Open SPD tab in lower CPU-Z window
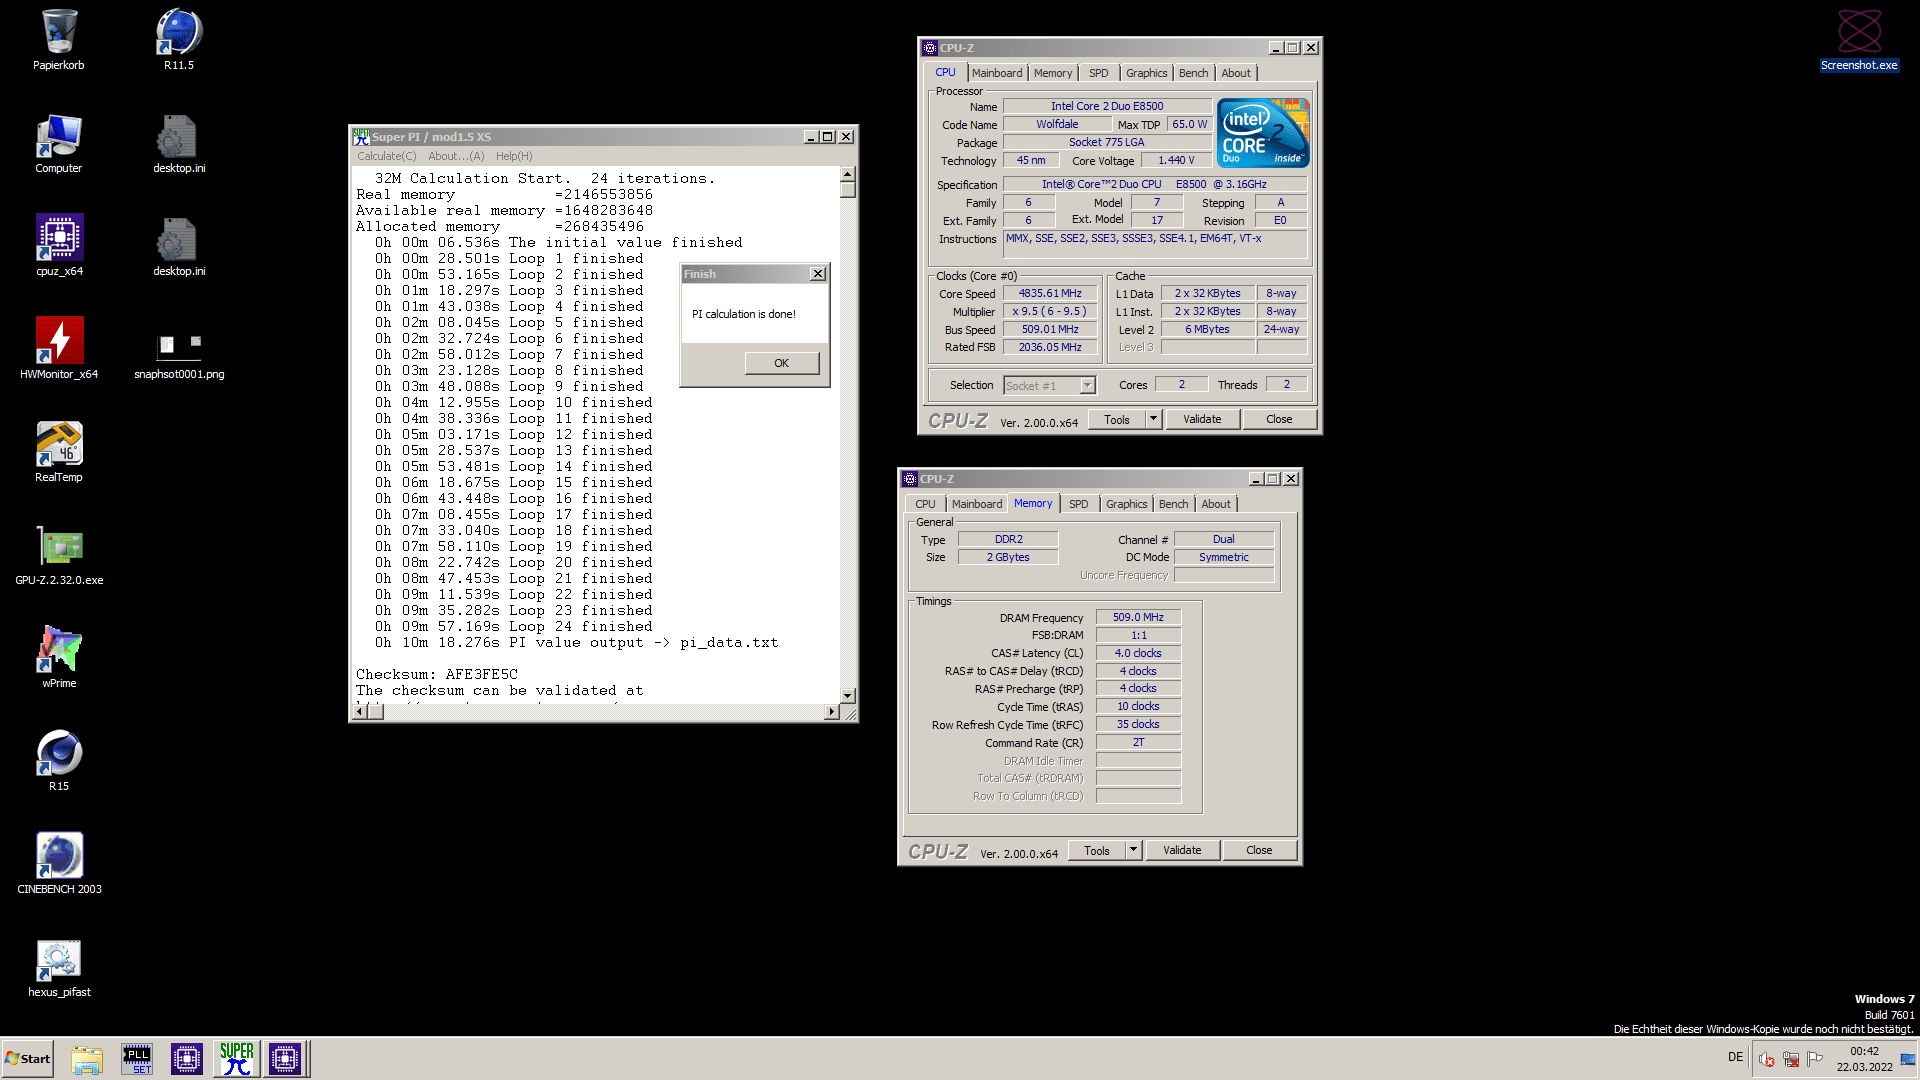 tap(1079, 504)
